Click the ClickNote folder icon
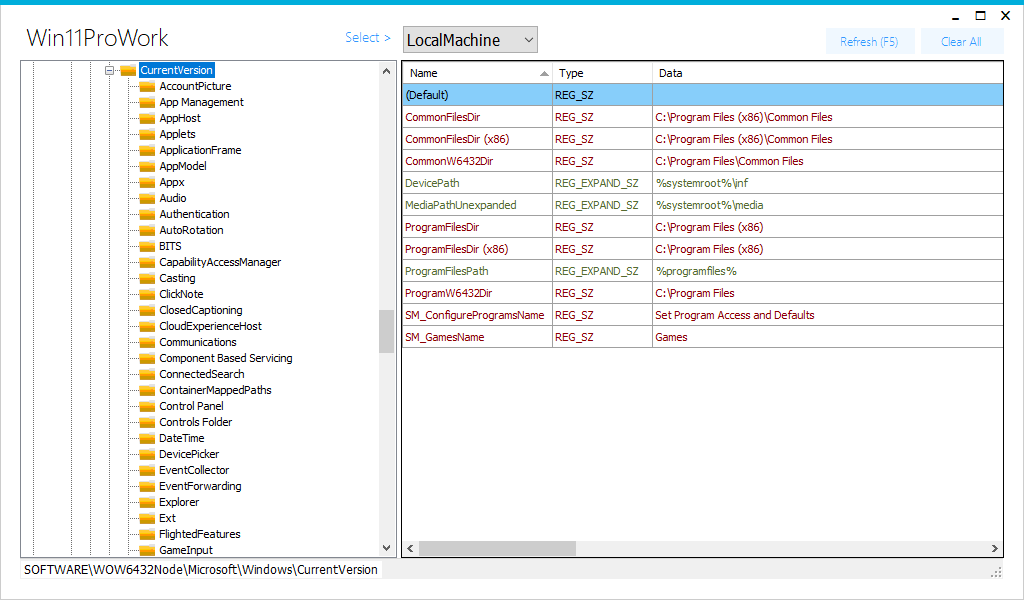 point(148,294)
